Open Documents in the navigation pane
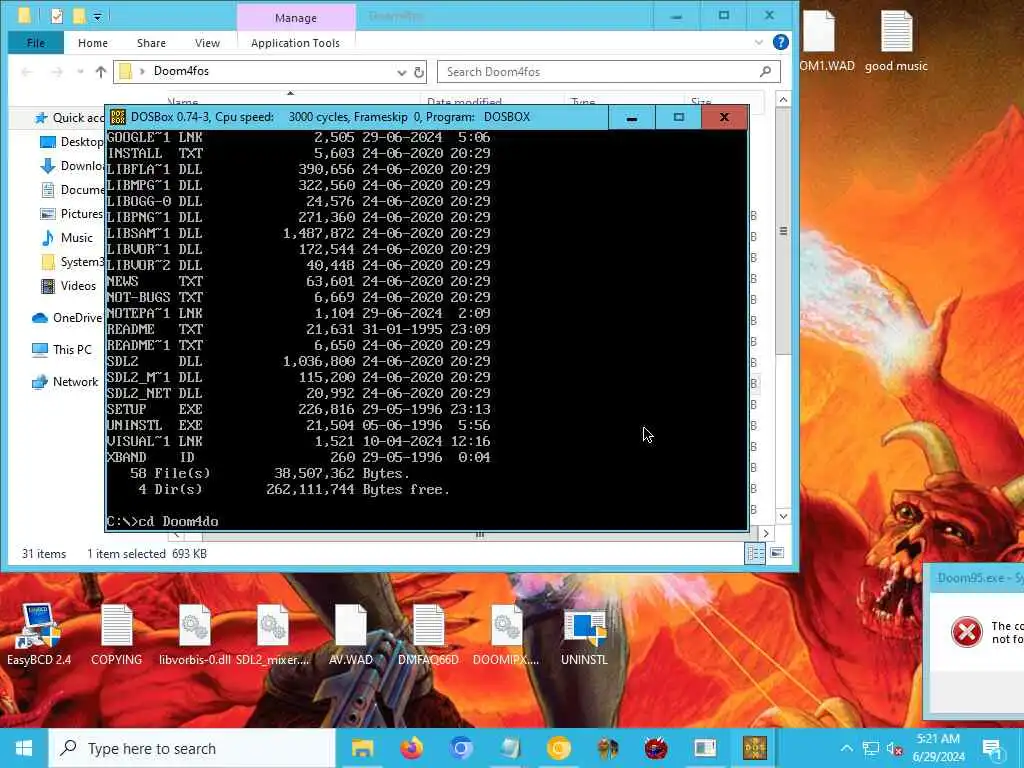The image size is (1024, 768). tap(72, 190)
